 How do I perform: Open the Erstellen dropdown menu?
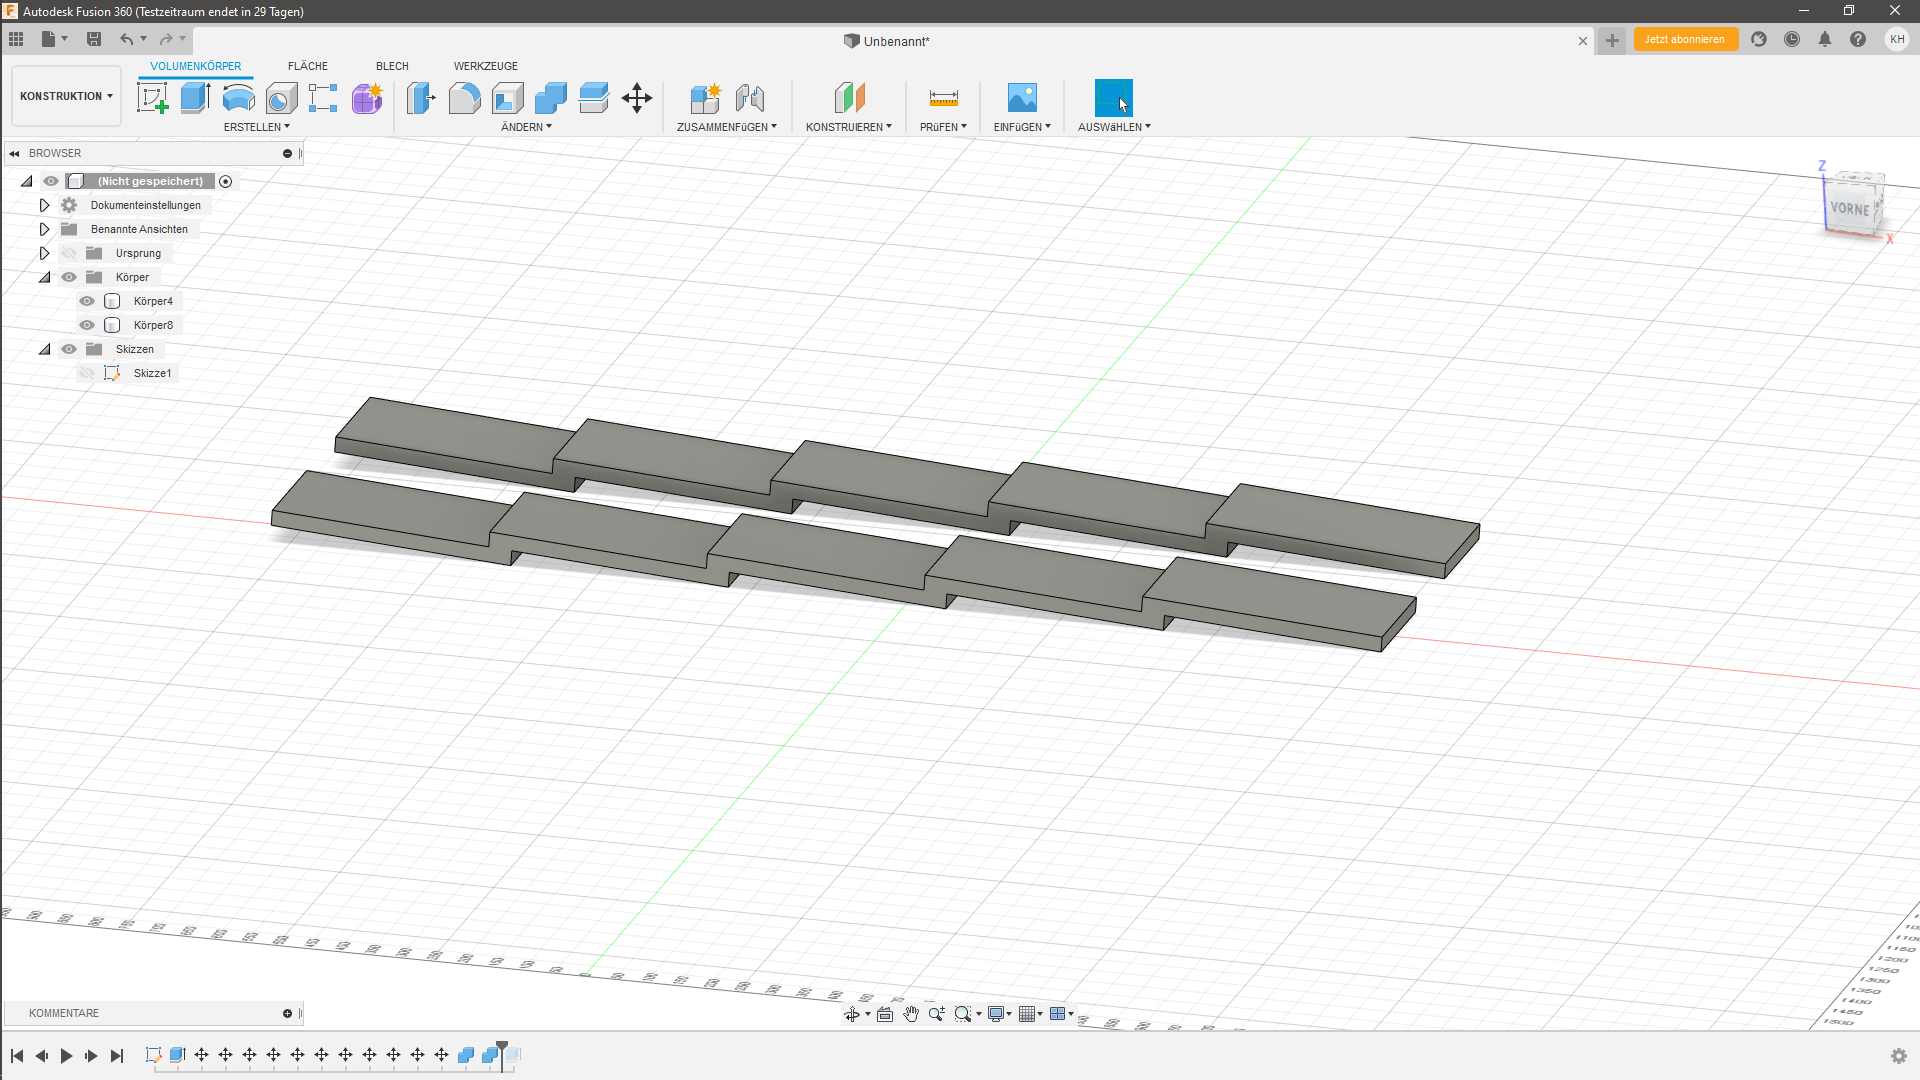pos(256,127)
